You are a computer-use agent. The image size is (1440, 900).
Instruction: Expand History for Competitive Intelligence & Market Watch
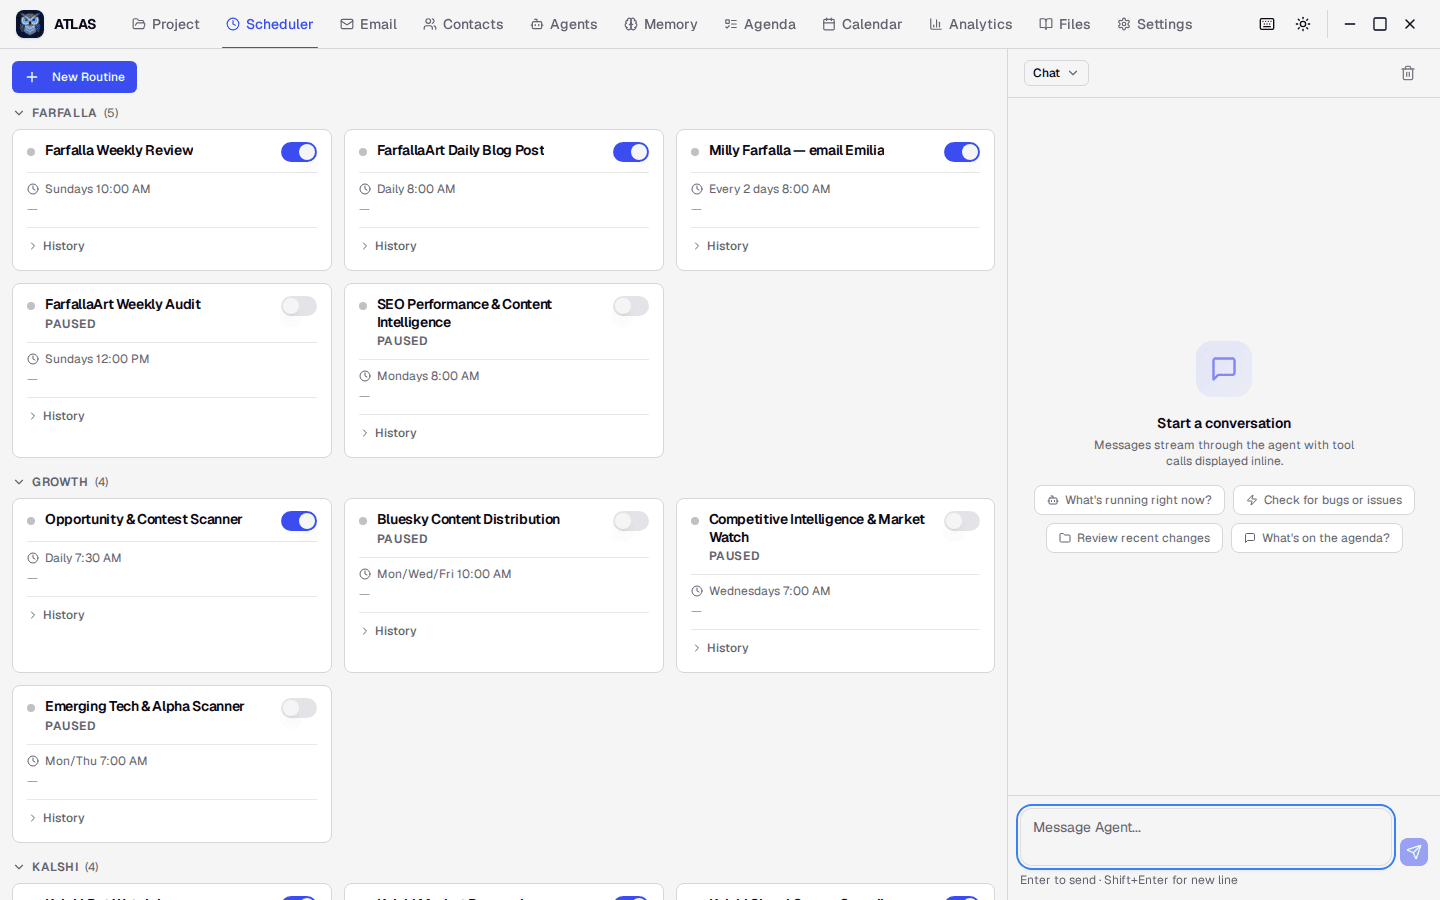click(x=720, y=648)
